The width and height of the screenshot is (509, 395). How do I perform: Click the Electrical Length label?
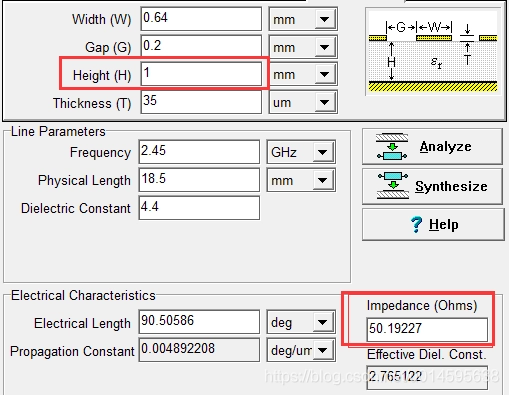coord(82,323)
